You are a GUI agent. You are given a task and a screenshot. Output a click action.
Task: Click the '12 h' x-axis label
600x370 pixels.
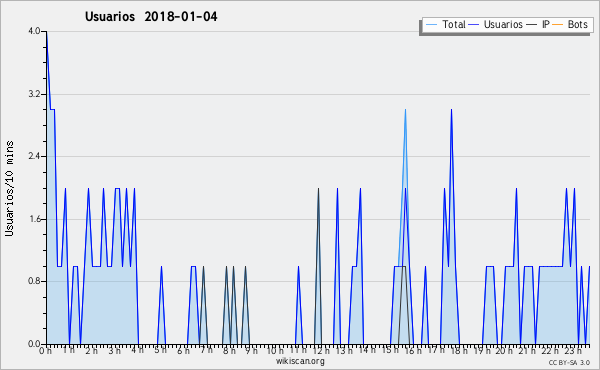pos(321,350)
